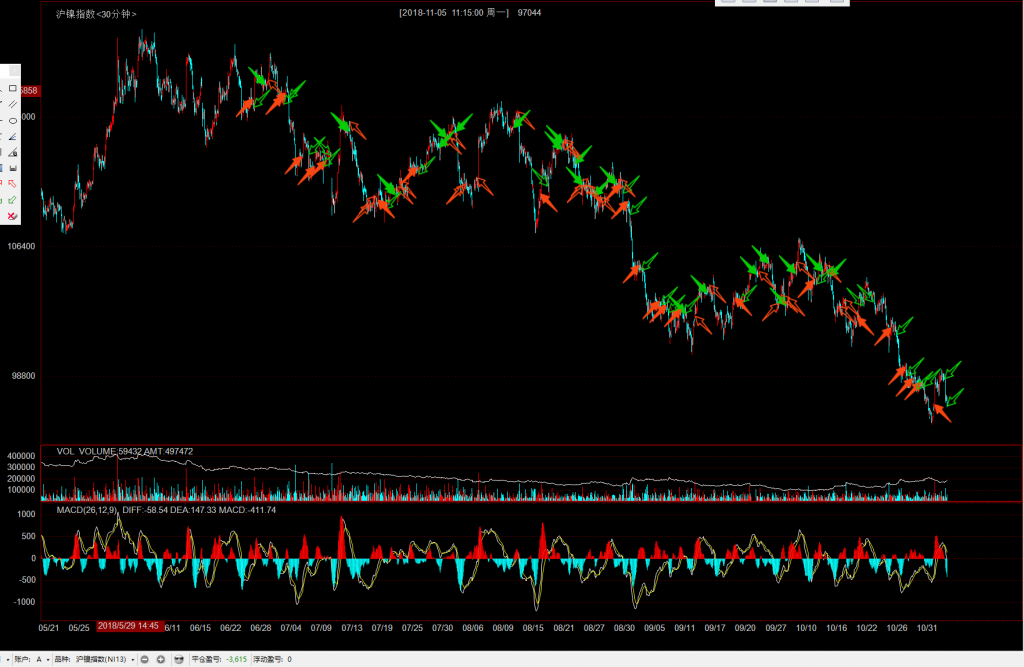This screenshot has height=667, width=1024.
Task: Open the 账户 account dropdown
Action: click(41, 659)
